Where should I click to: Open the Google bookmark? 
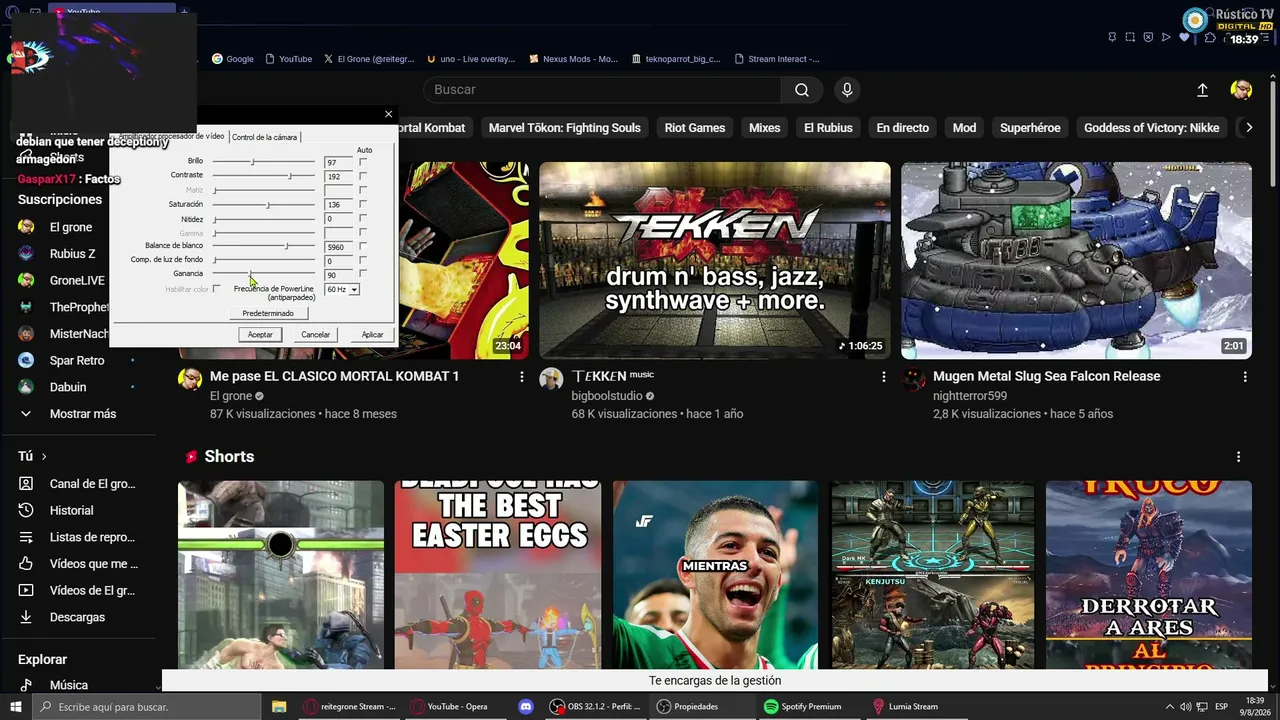[232, 59]
